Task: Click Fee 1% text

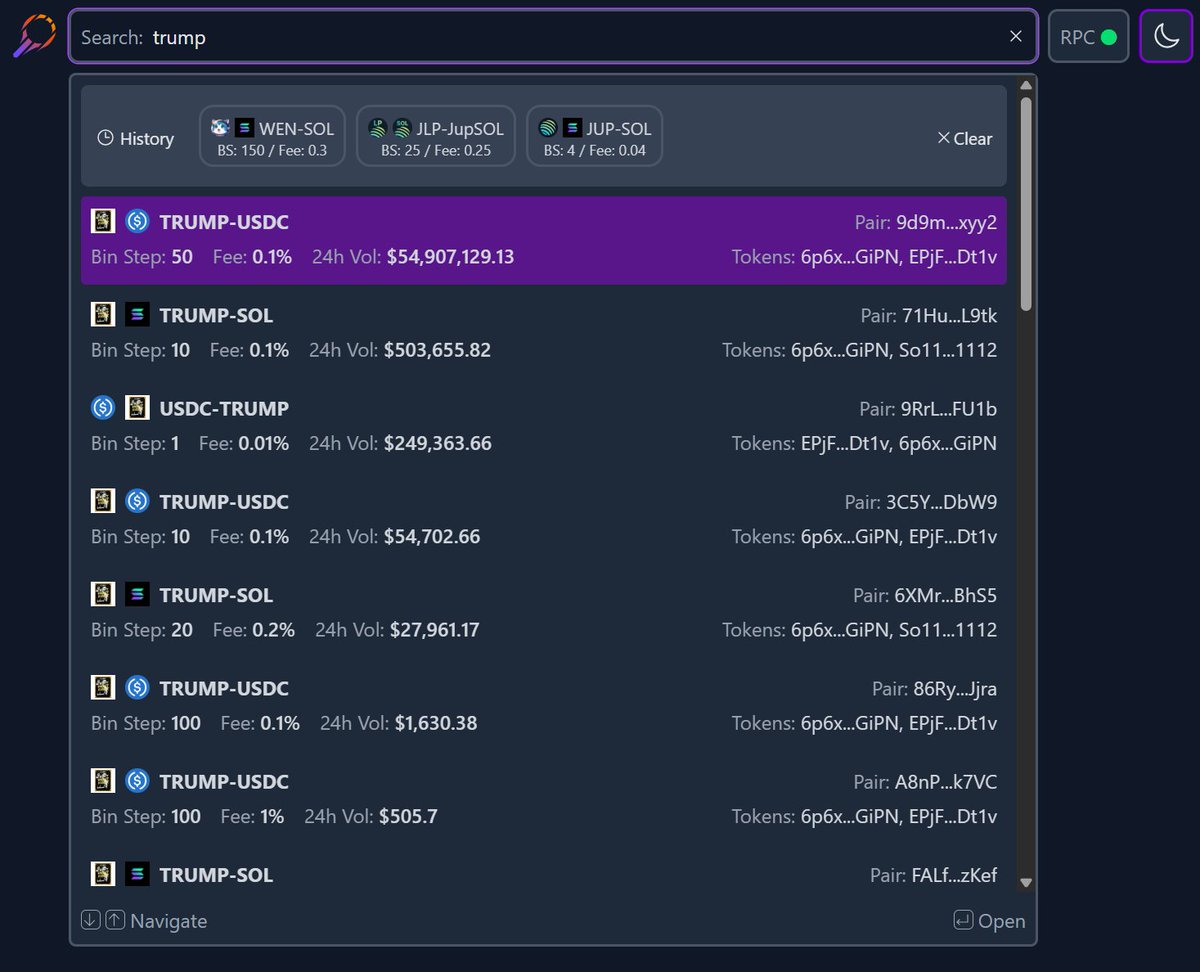Action: tap(252, 816)
